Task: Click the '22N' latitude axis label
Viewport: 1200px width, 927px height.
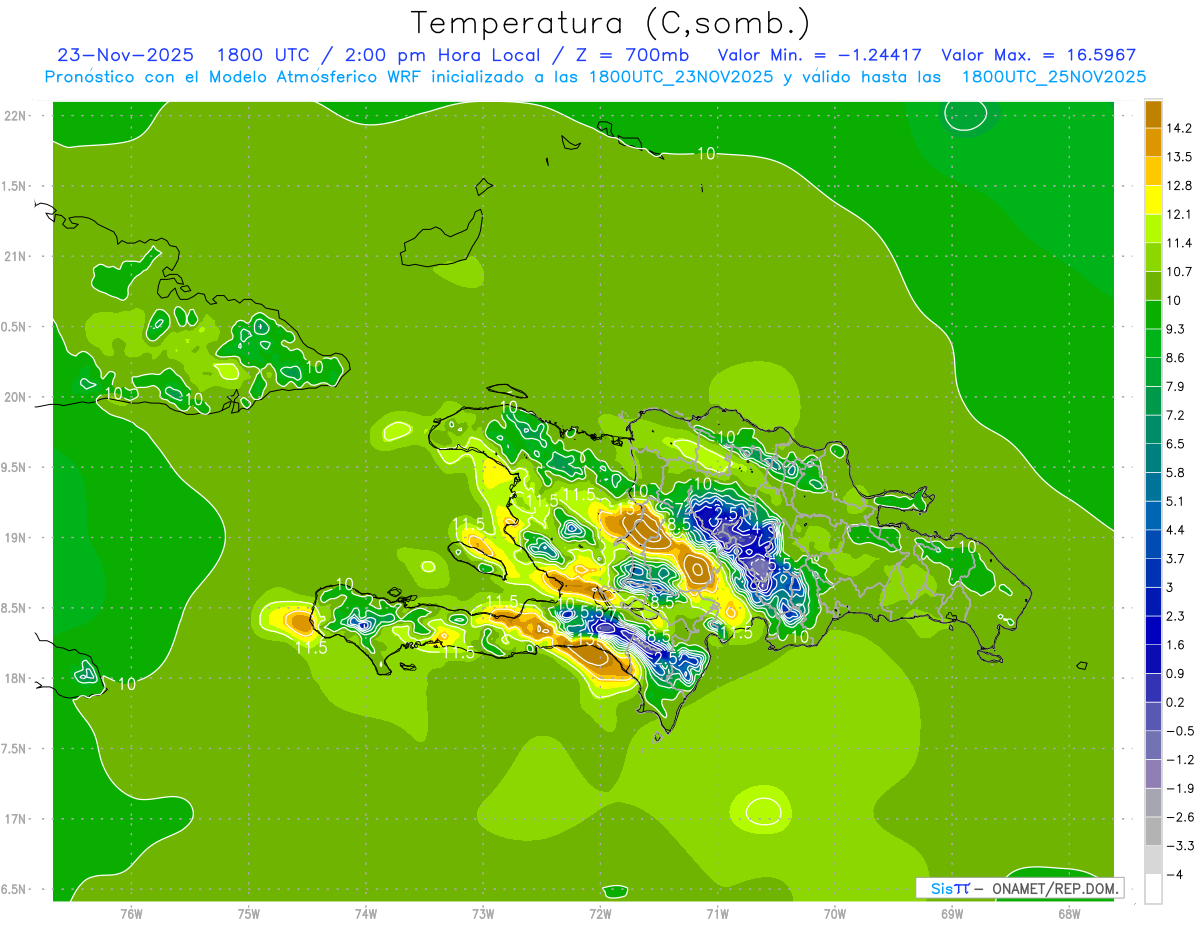Action: (16, 116)
